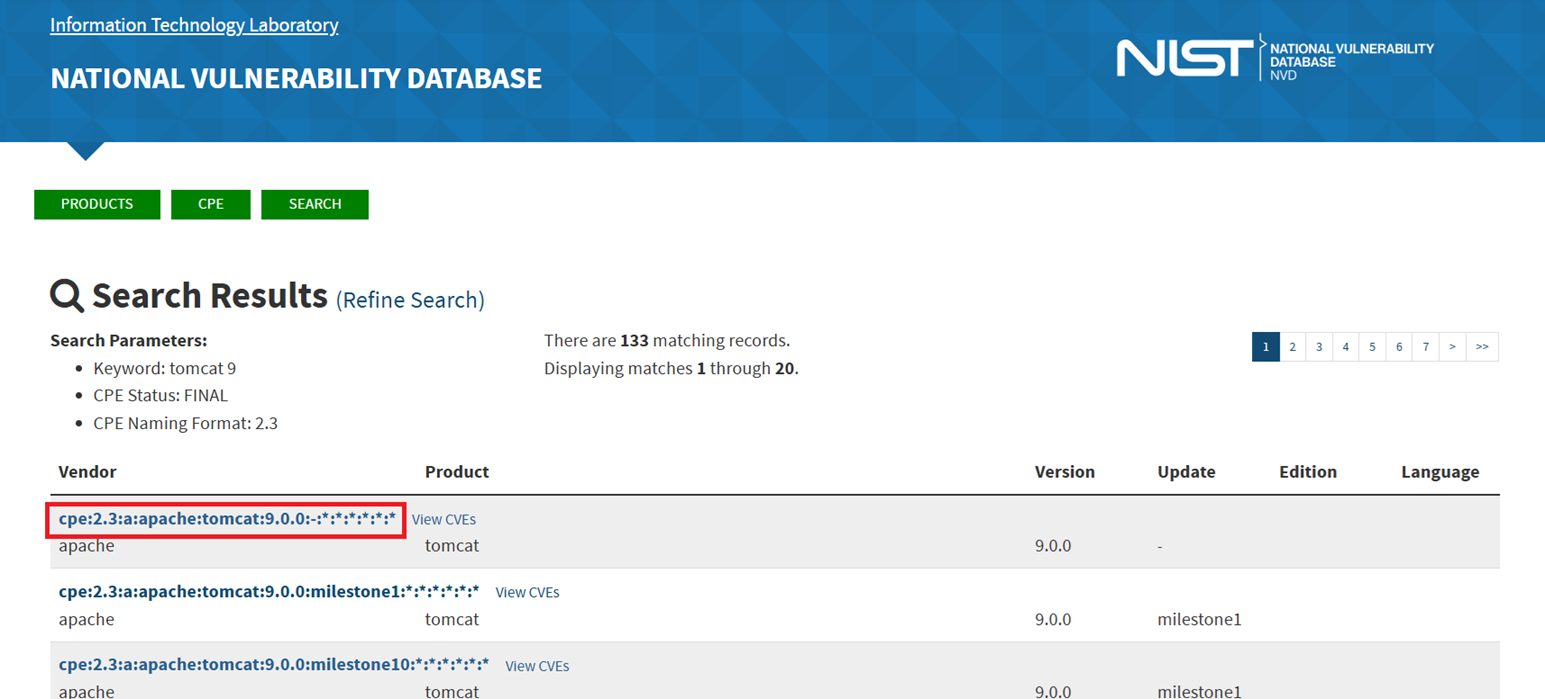The height and width of the screenshot is (699, 1545).
Task: Open the tomcat 9.0.0 base CPE link
Action: [227, 519]
